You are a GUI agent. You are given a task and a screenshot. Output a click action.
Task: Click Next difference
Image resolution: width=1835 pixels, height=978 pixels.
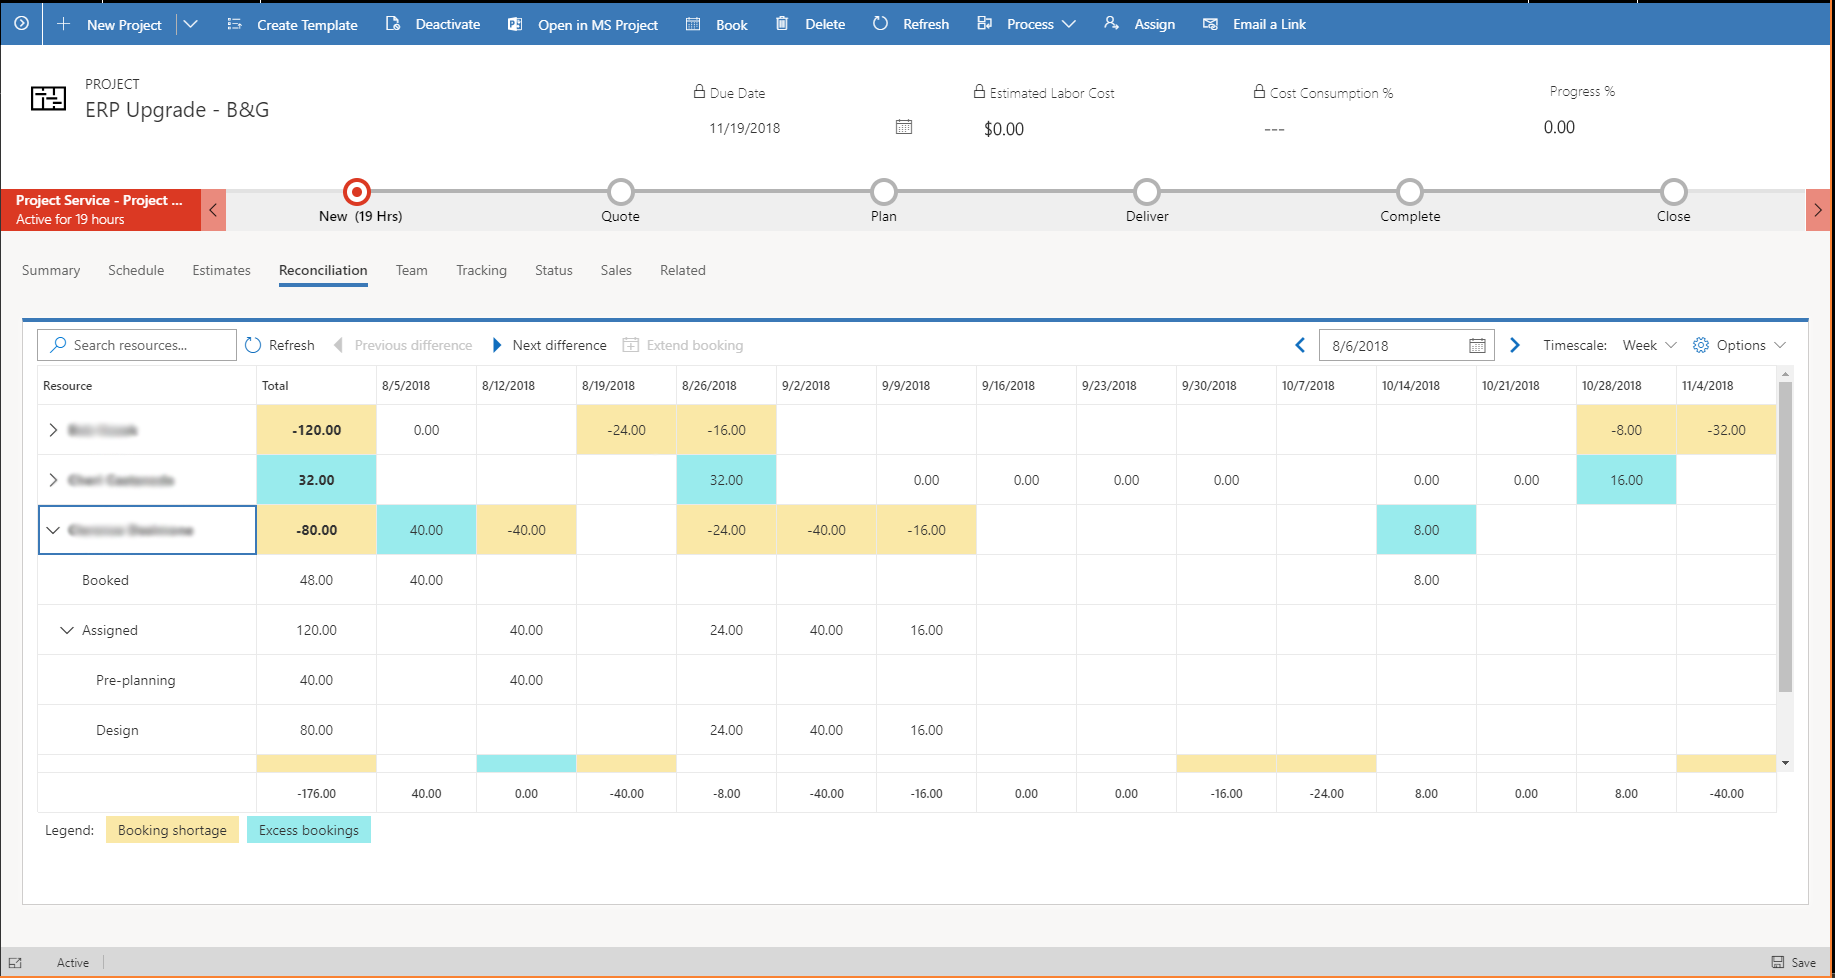pyautogui.click(x=549, y=345)
